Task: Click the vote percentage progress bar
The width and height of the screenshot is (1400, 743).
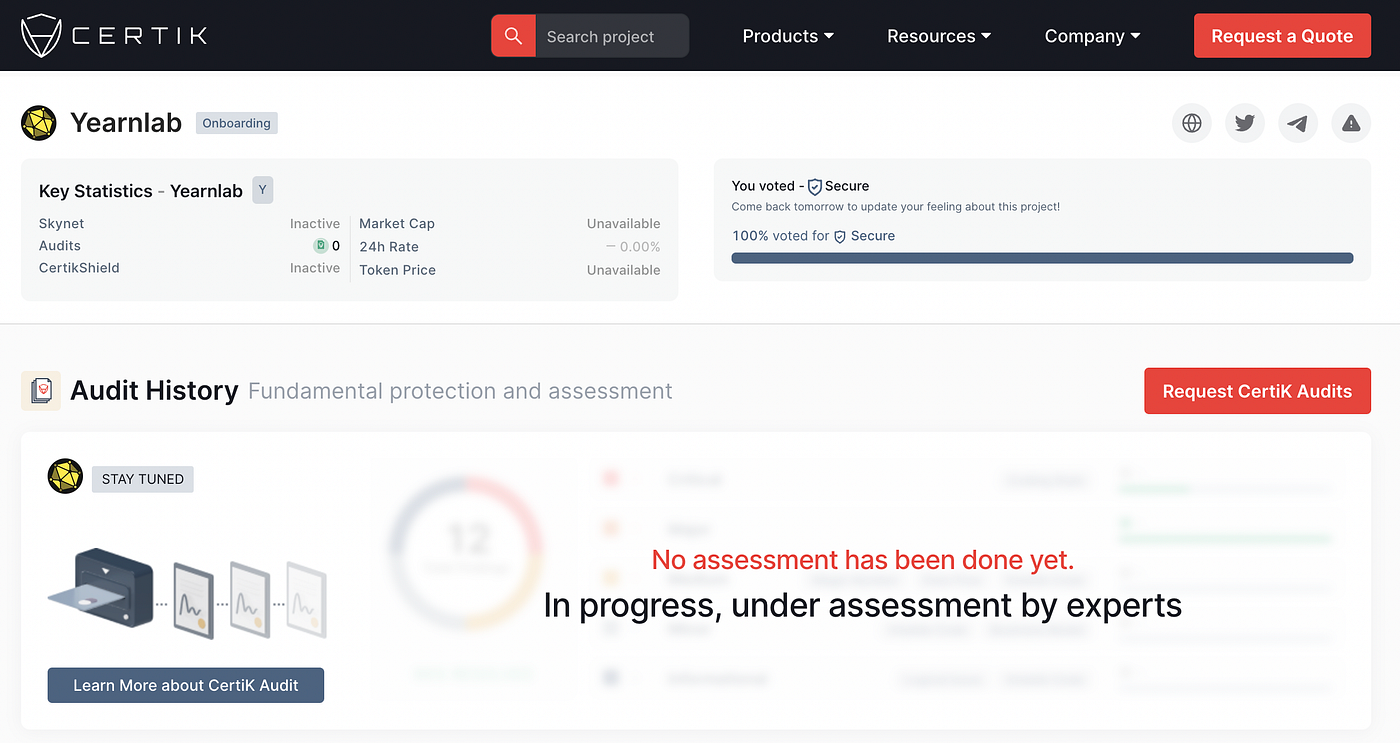Action: coord(1042,258)
